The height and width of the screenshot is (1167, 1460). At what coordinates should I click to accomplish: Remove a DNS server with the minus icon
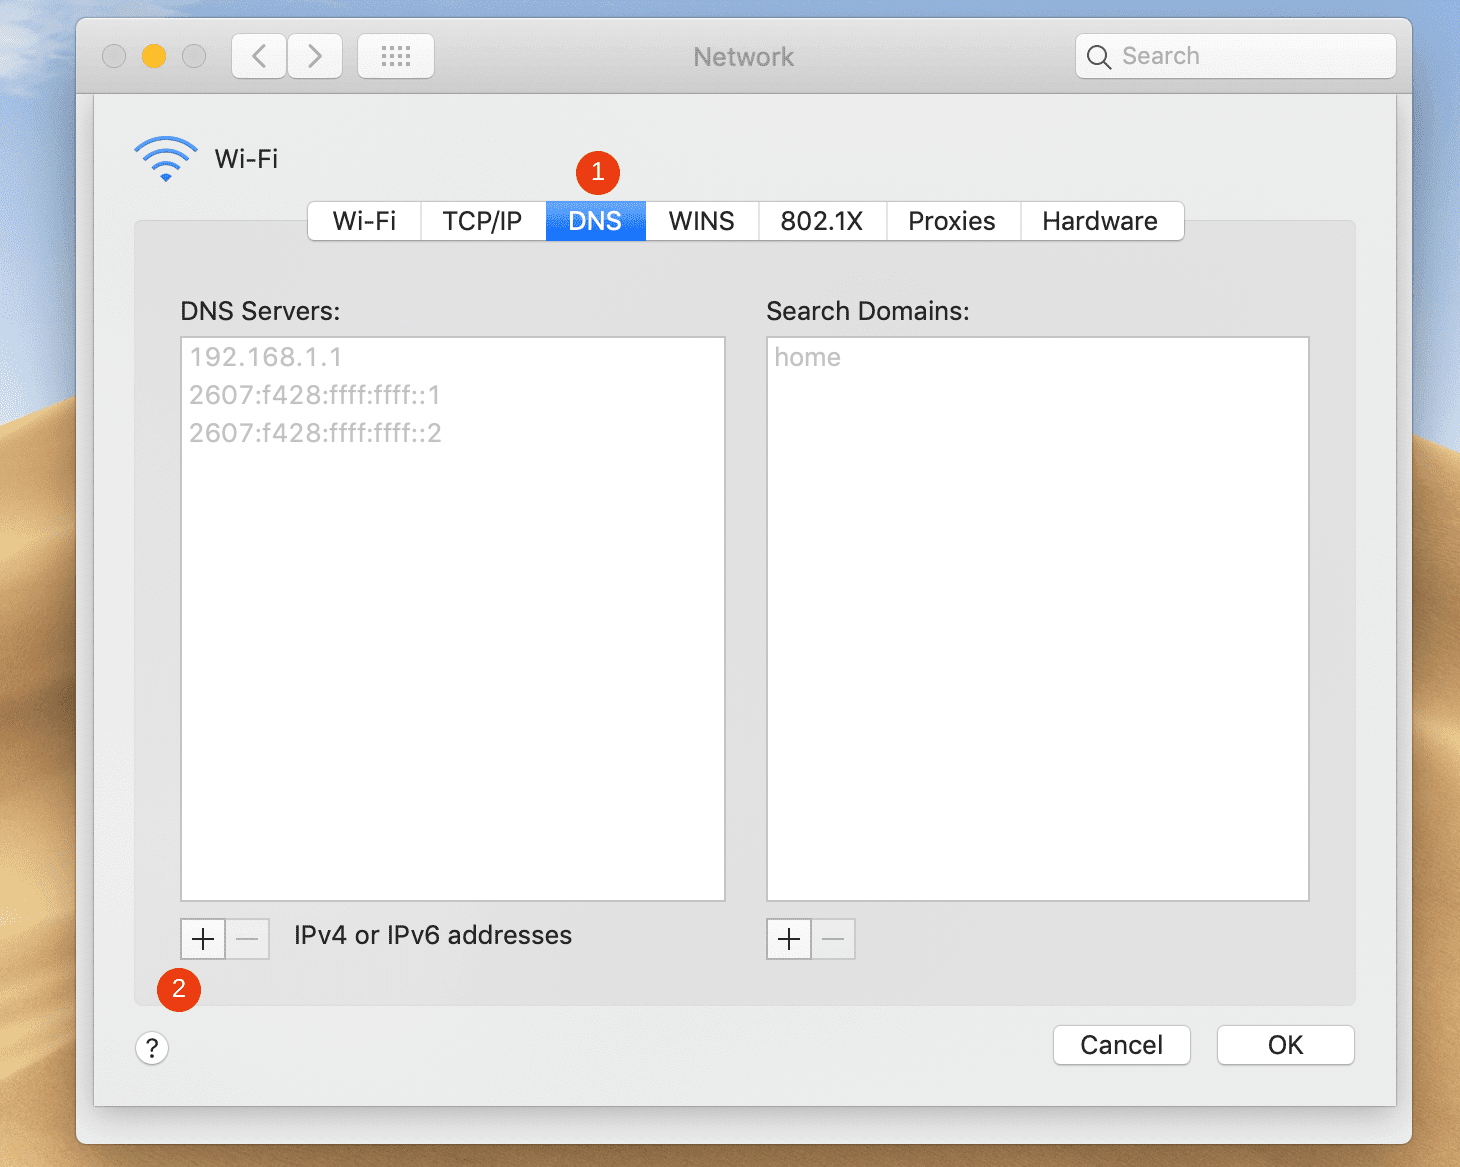pos(247,939)
